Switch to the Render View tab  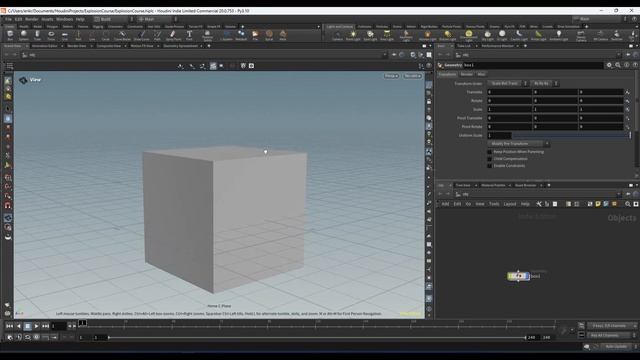coord(77,46)
